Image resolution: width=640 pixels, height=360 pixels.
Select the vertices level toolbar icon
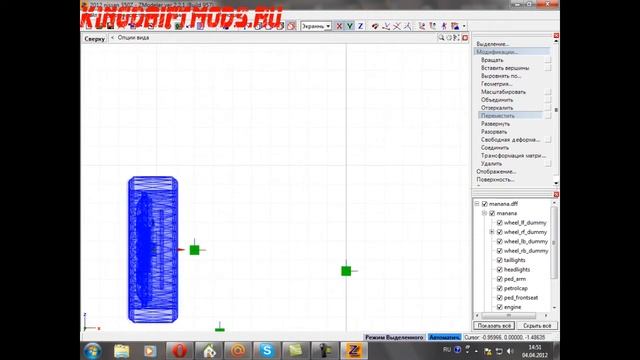pos(386,26)
